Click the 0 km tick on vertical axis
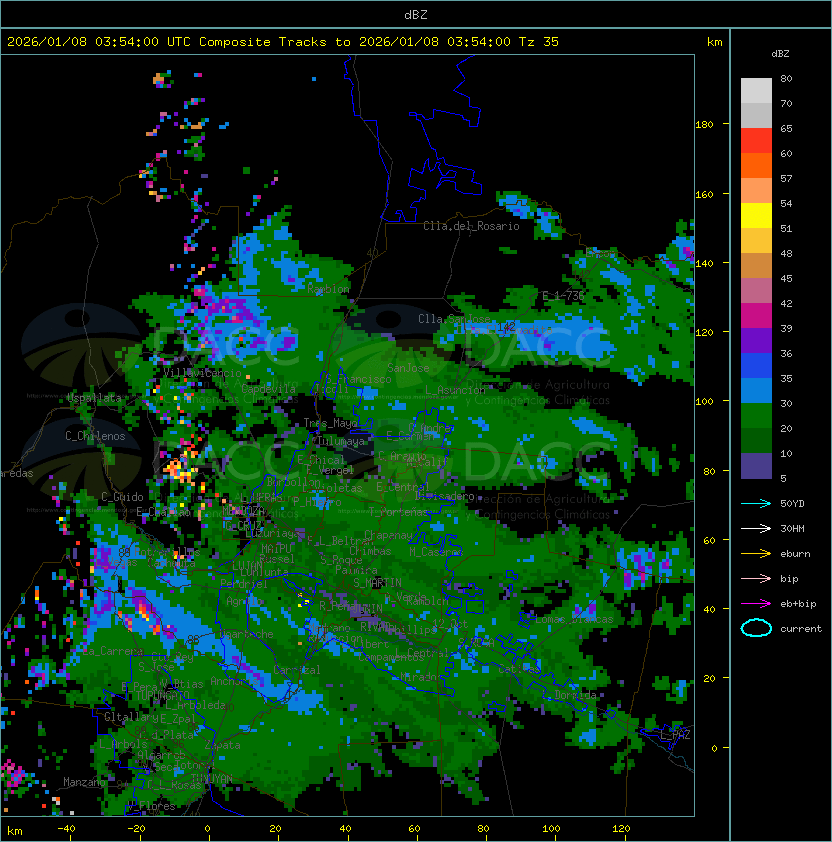The image size is (832, 842). click(714, 749)
